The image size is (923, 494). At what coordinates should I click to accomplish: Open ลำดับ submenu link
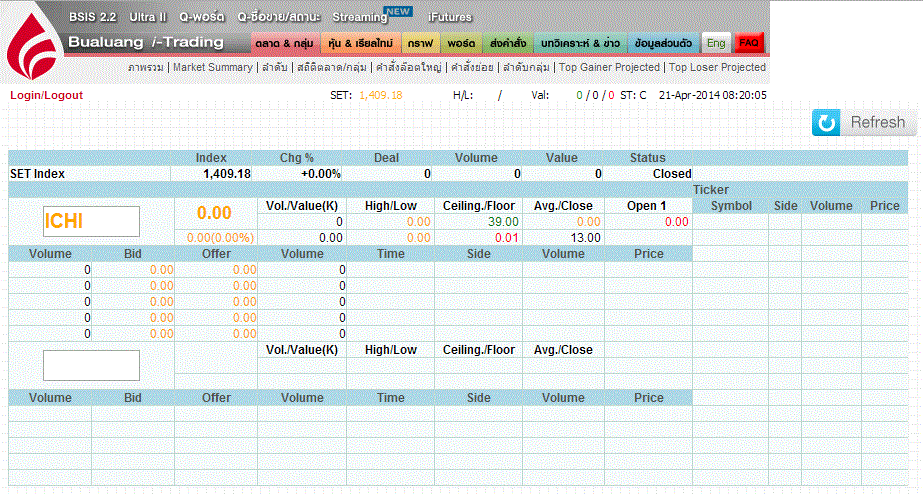274,67
